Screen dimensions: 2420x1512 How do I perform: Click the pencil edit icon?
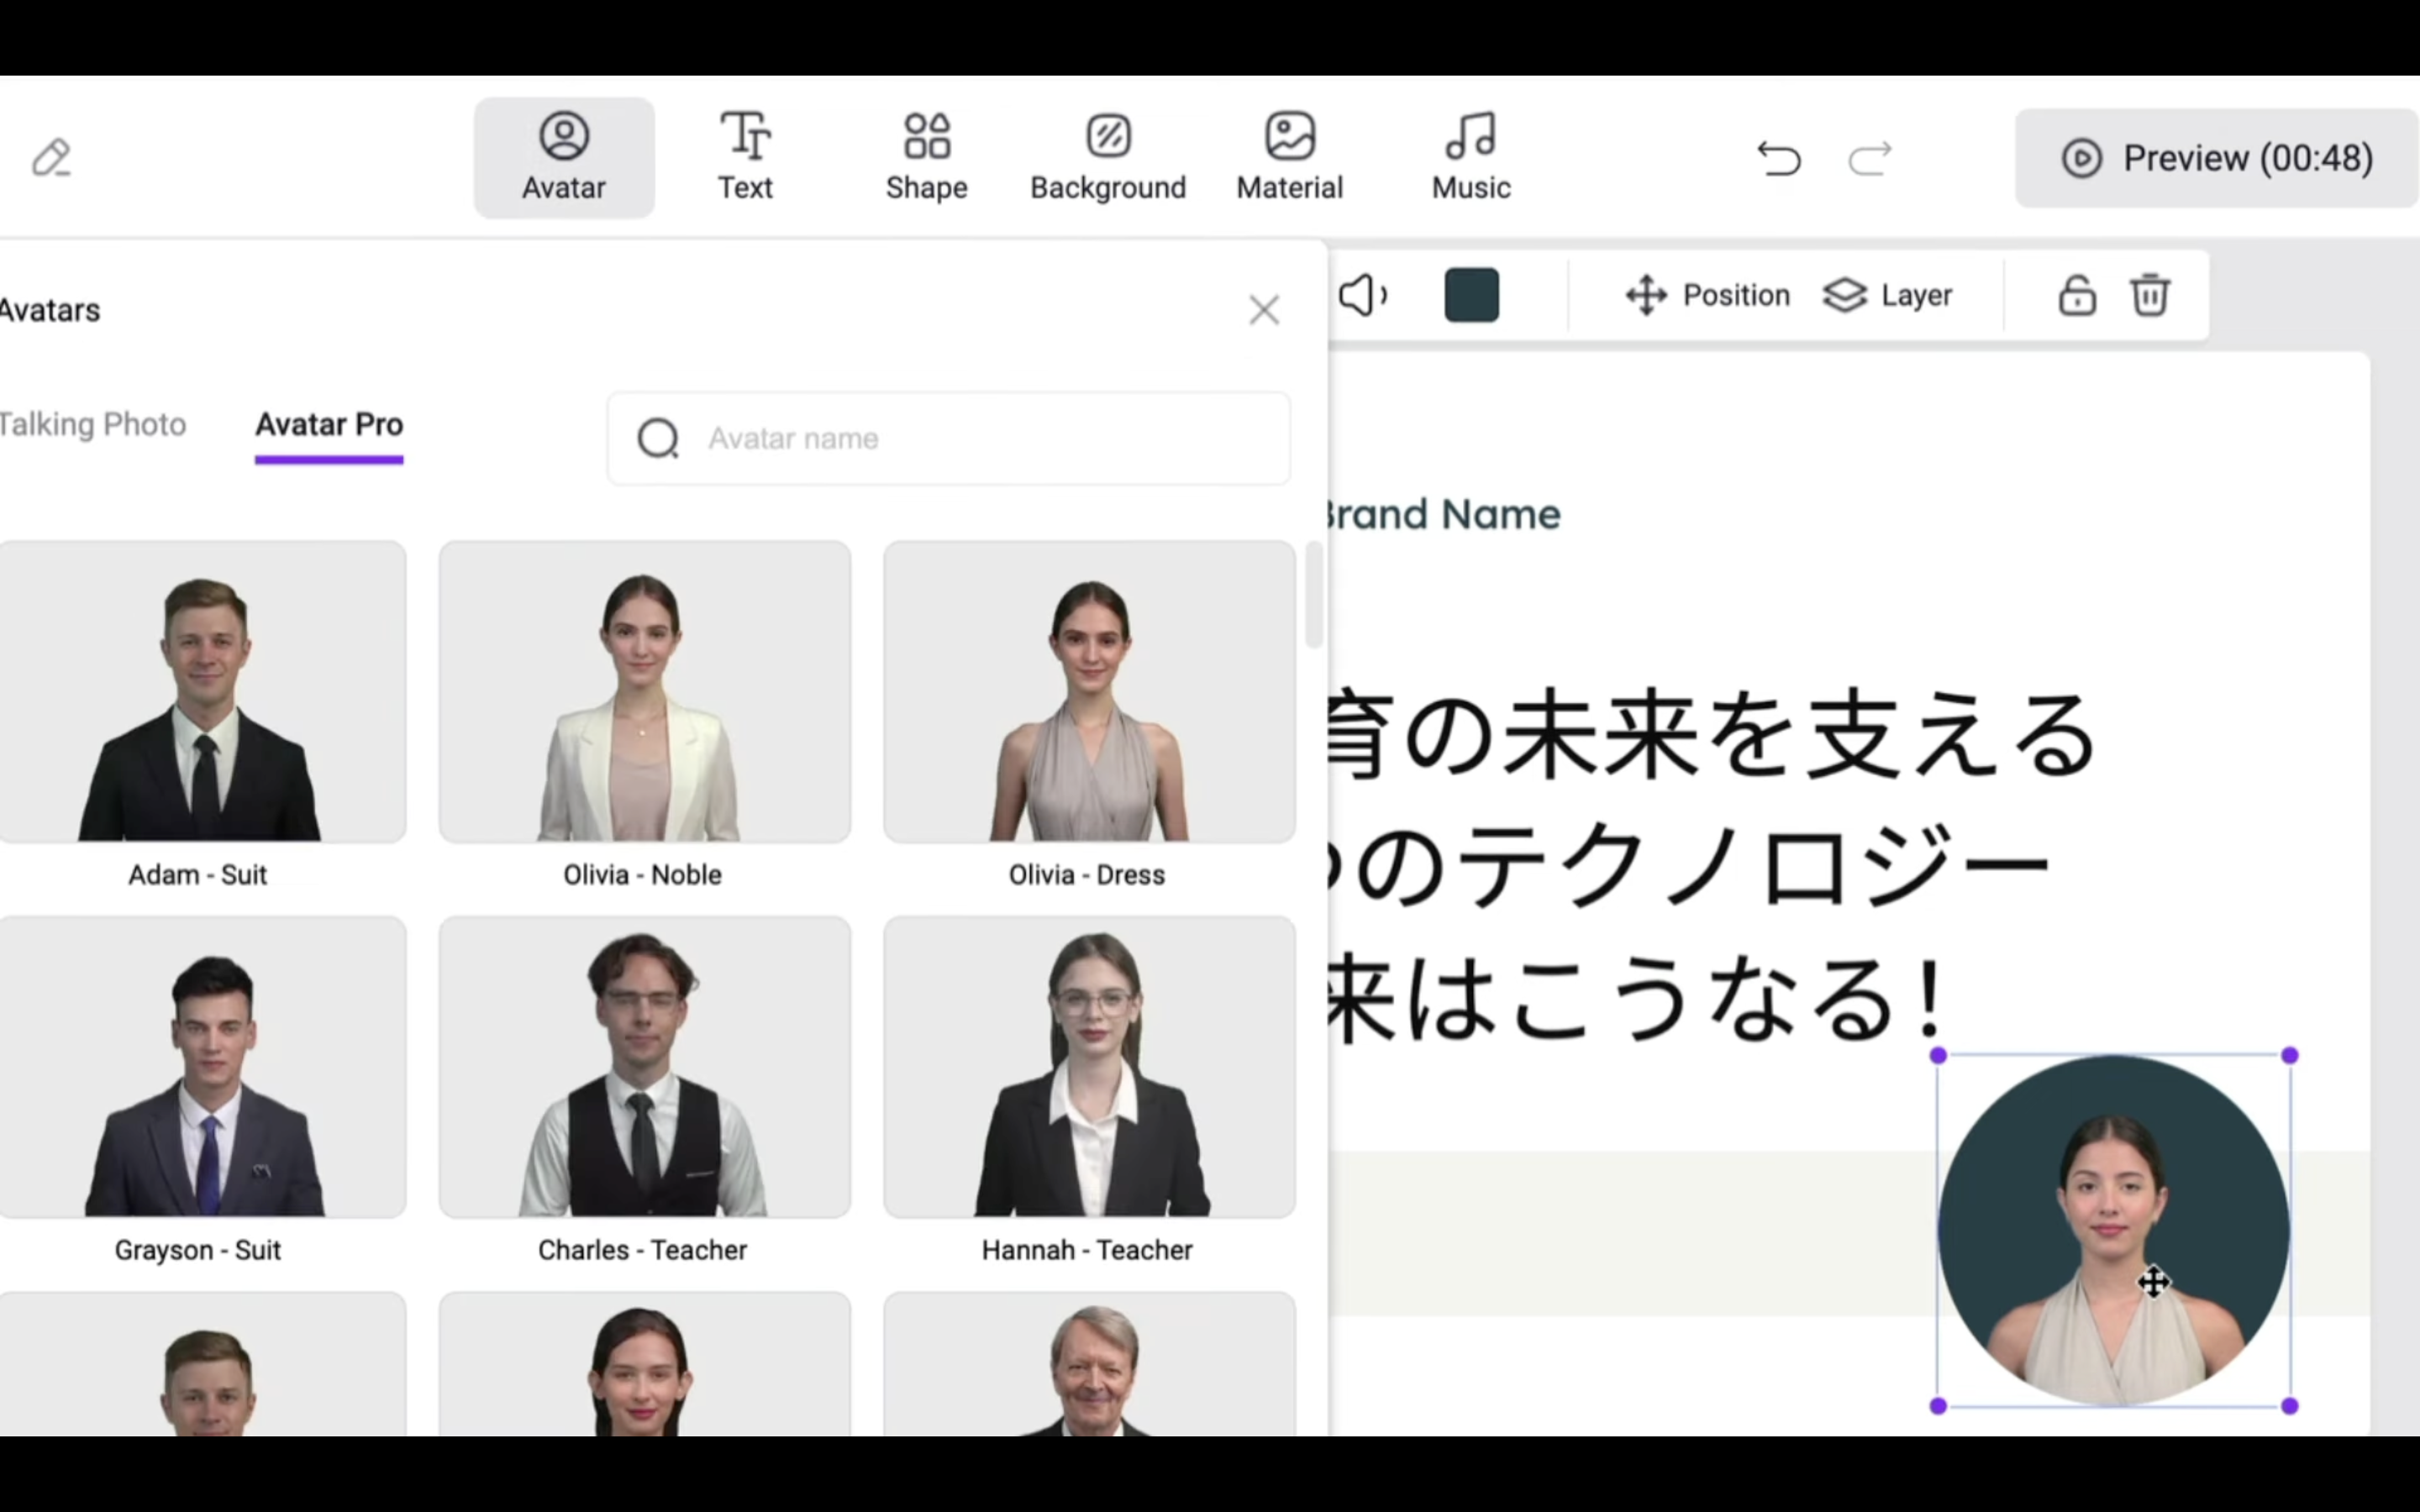pos(51,158)
